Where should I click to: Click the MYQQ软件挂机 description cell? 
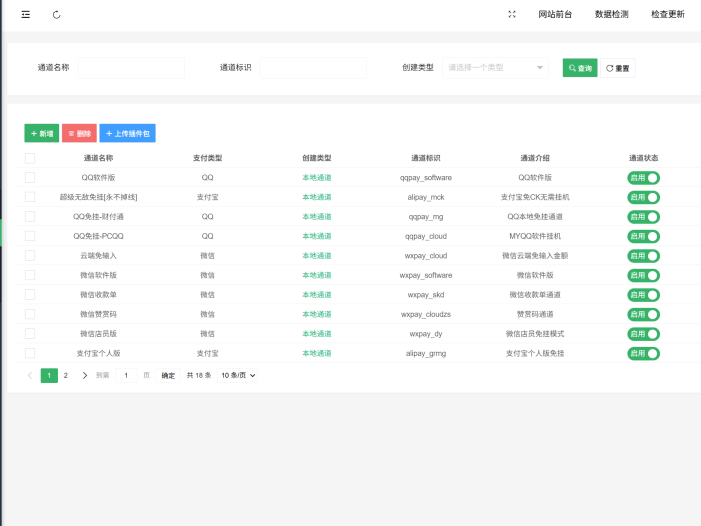click(x=535, y=236)
